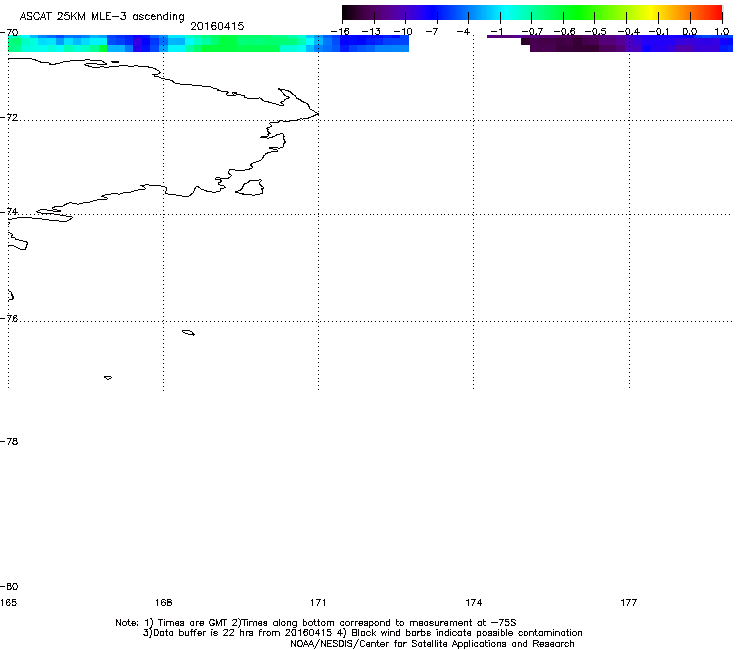Pick the black end of the color bar
This screenshot has width=740, height=650.
click(349, 13)
